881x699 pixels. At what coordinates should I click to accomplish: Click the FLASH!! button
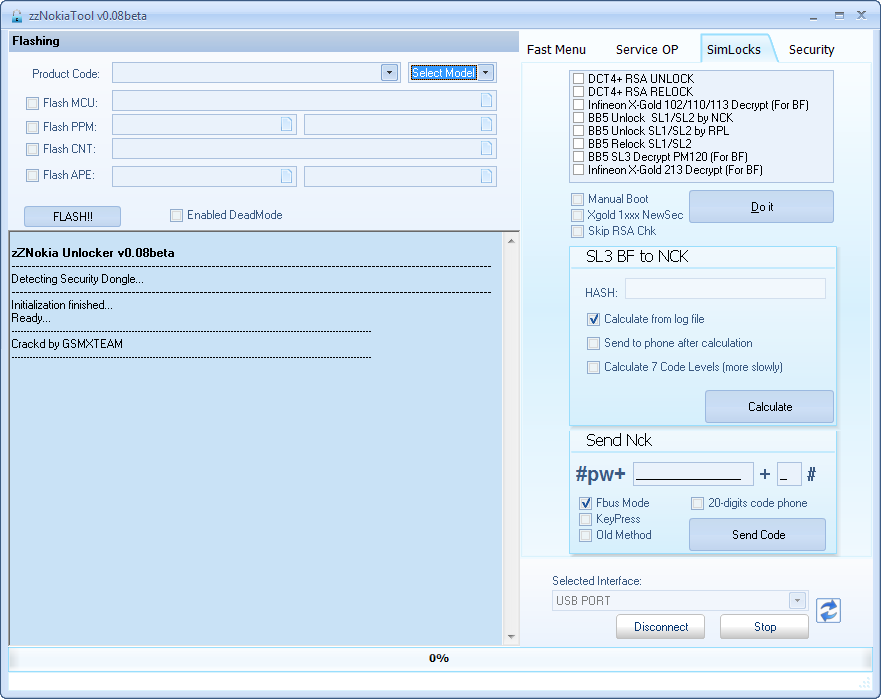click(72, 216)
